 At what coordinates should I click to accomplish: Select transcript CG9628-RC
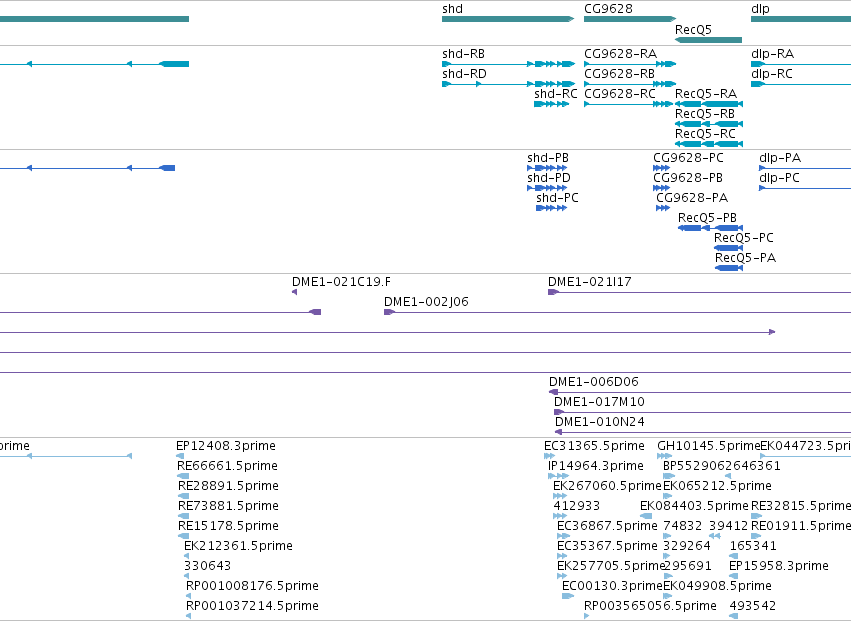coord(628,104)
